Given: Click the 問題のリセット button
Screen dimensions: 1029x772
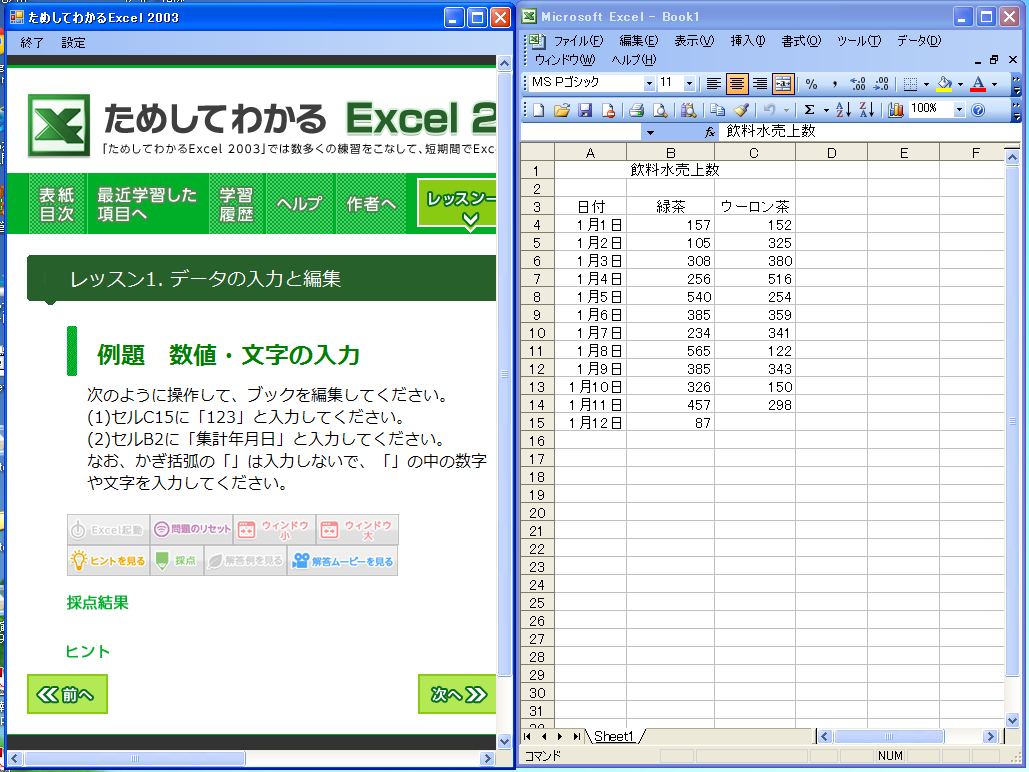Looking at the screenshot, I should point(192,530).
